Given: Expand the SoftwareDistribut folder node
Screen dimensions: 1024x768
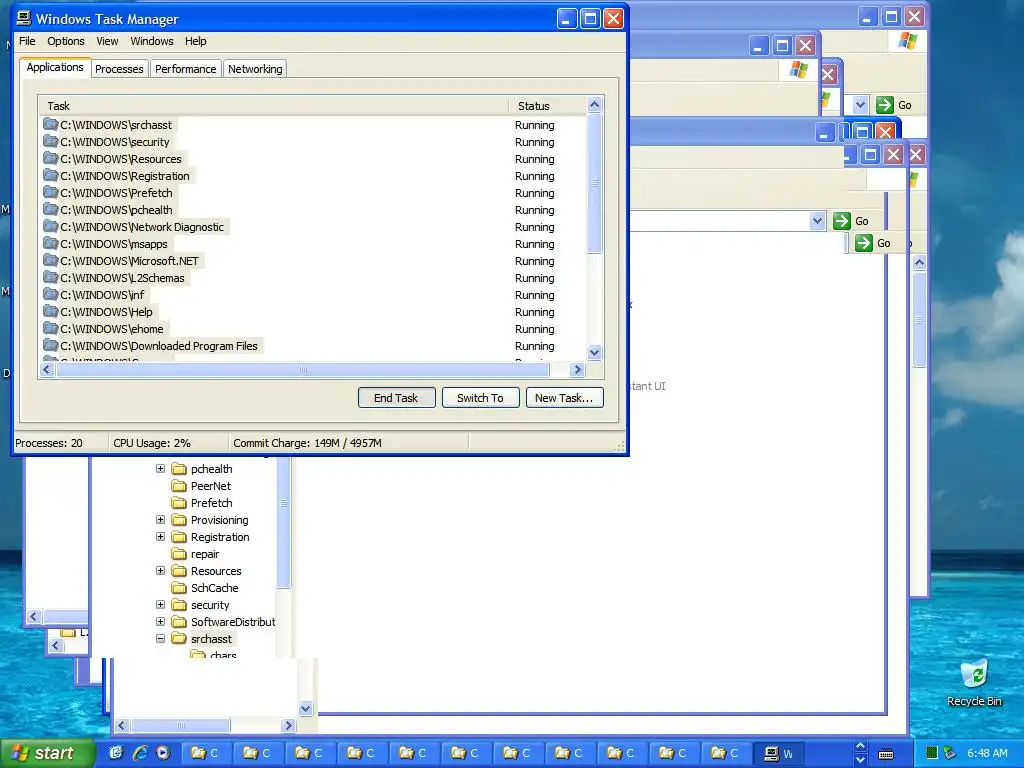Looking at the screenshot, I should click(161, 621).
